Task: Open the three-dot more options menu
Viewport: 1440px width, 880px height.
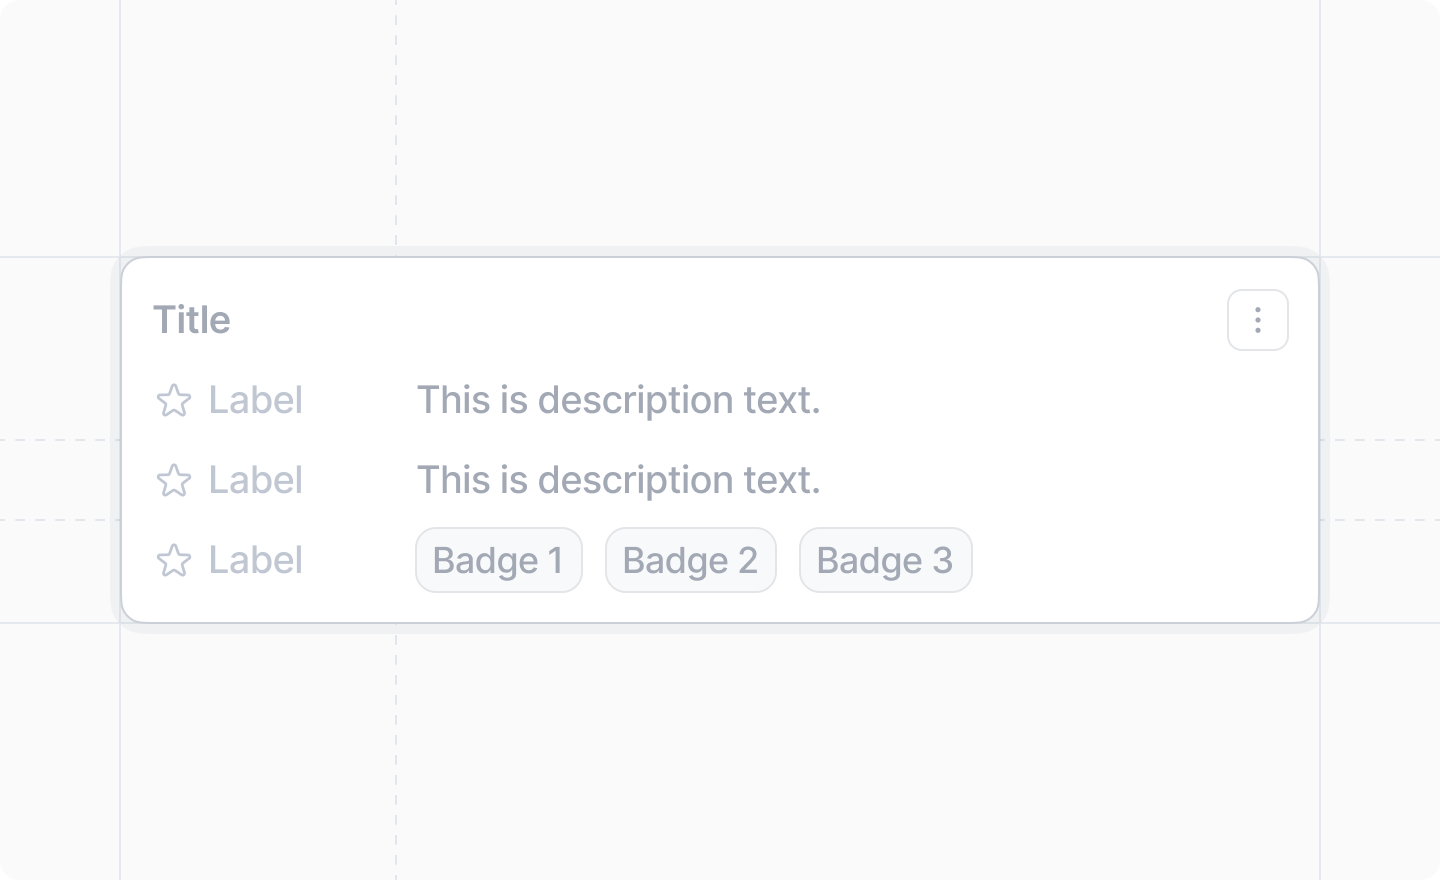Action: (x=1257, y=320)
